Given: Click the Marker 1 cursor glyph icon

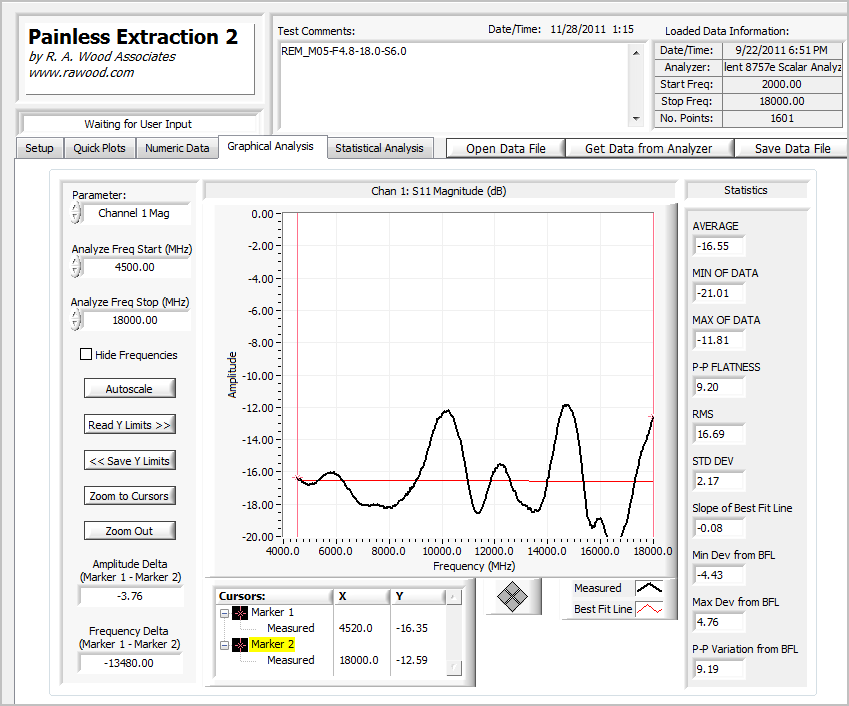Looking at the screenshot, I should [240, 613].
